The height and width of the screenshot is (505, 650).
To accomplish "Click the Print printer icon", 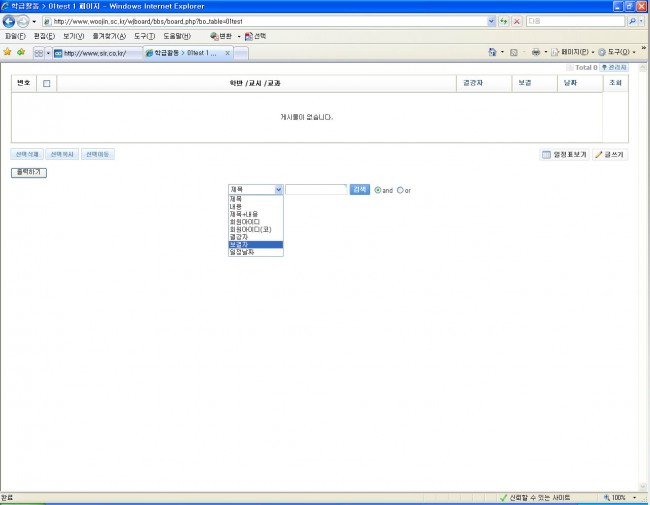I will 536,52.
